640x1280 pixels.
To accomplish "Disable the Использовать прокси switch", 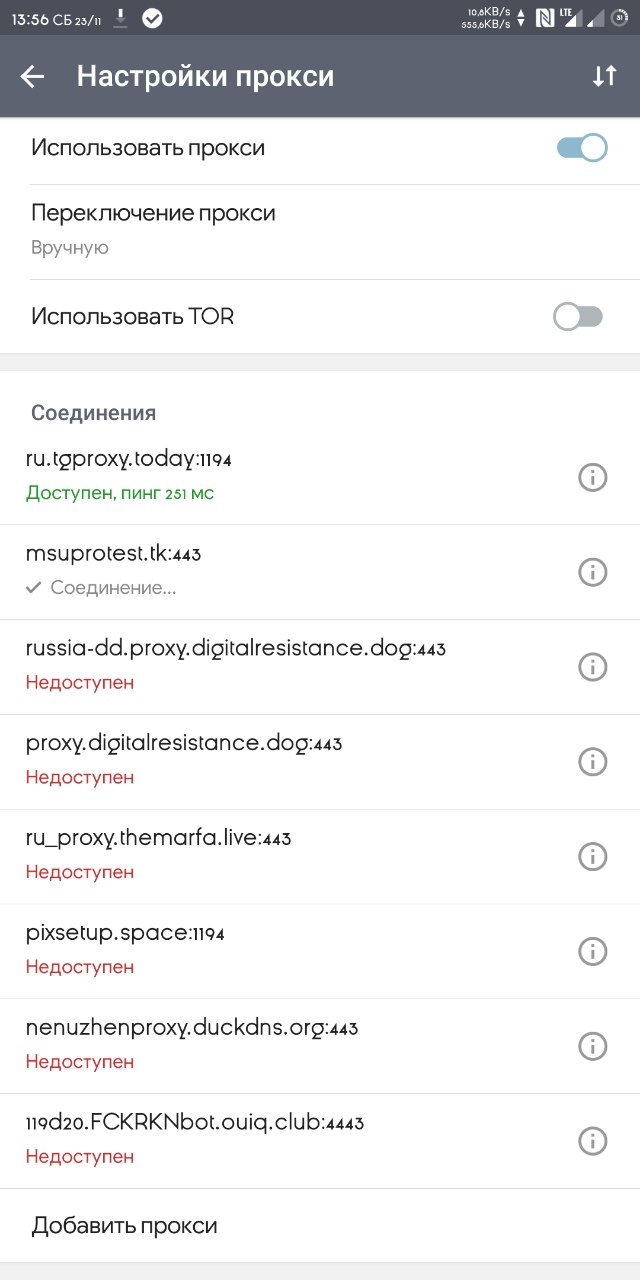I will pos(582,148).
